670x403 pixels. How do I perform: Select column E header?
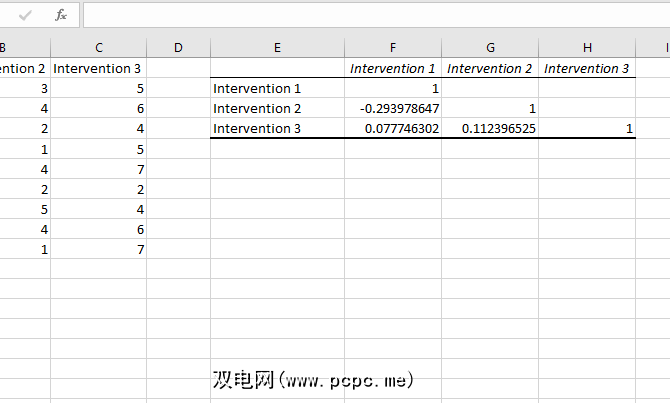click(x=277, y=48)
